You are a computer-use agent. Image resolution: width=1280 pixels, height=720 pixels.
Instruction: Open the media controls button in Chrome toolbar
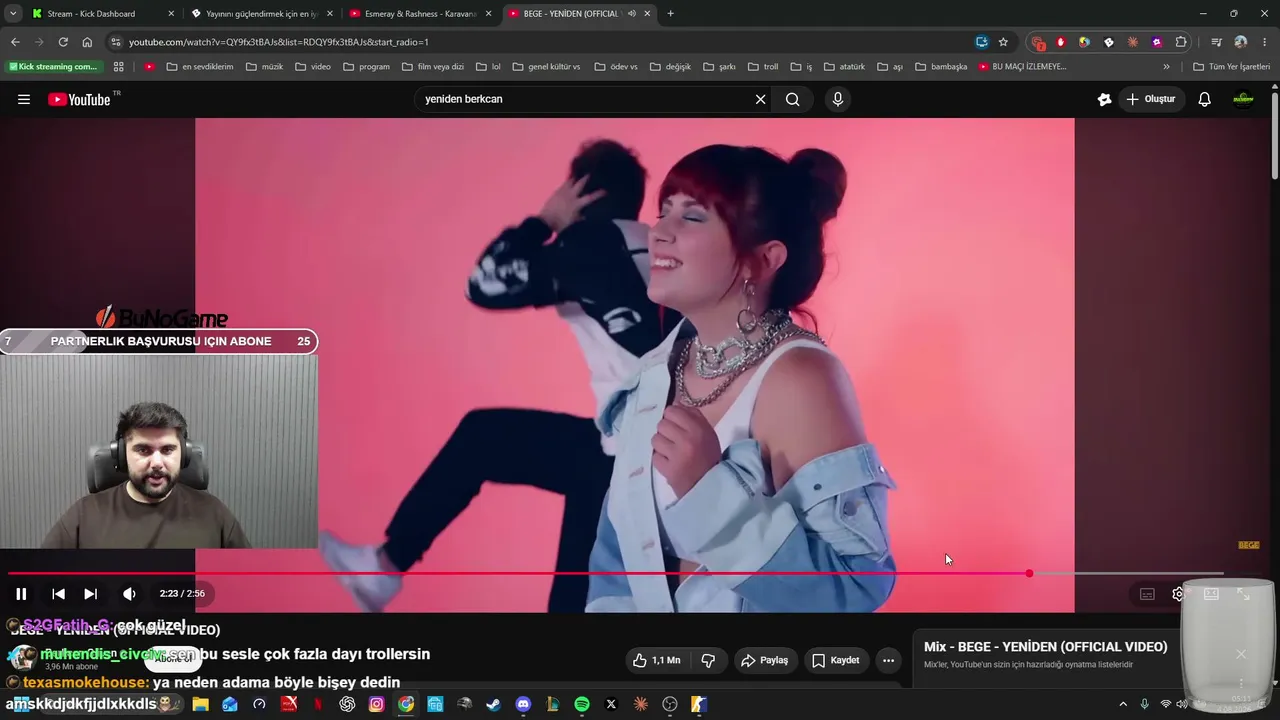click(x=1216, y=42)
